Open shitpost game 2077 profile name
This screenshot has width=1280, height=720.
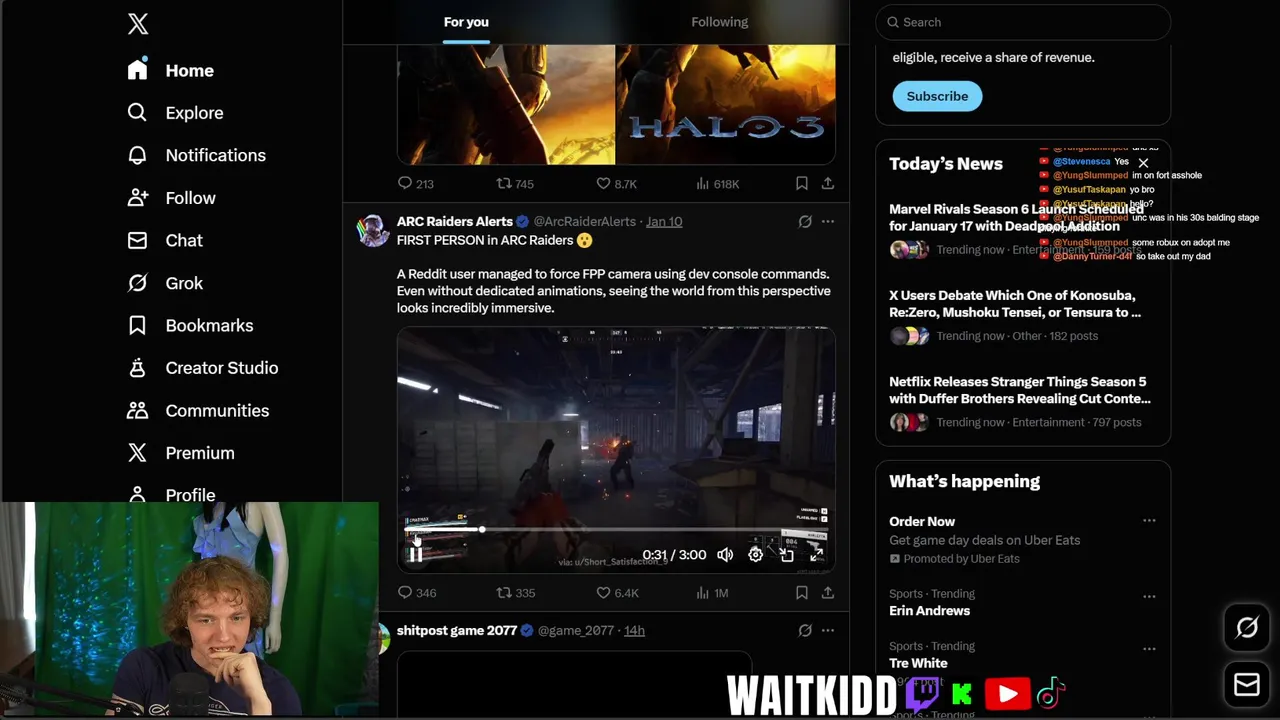point(457,630)
